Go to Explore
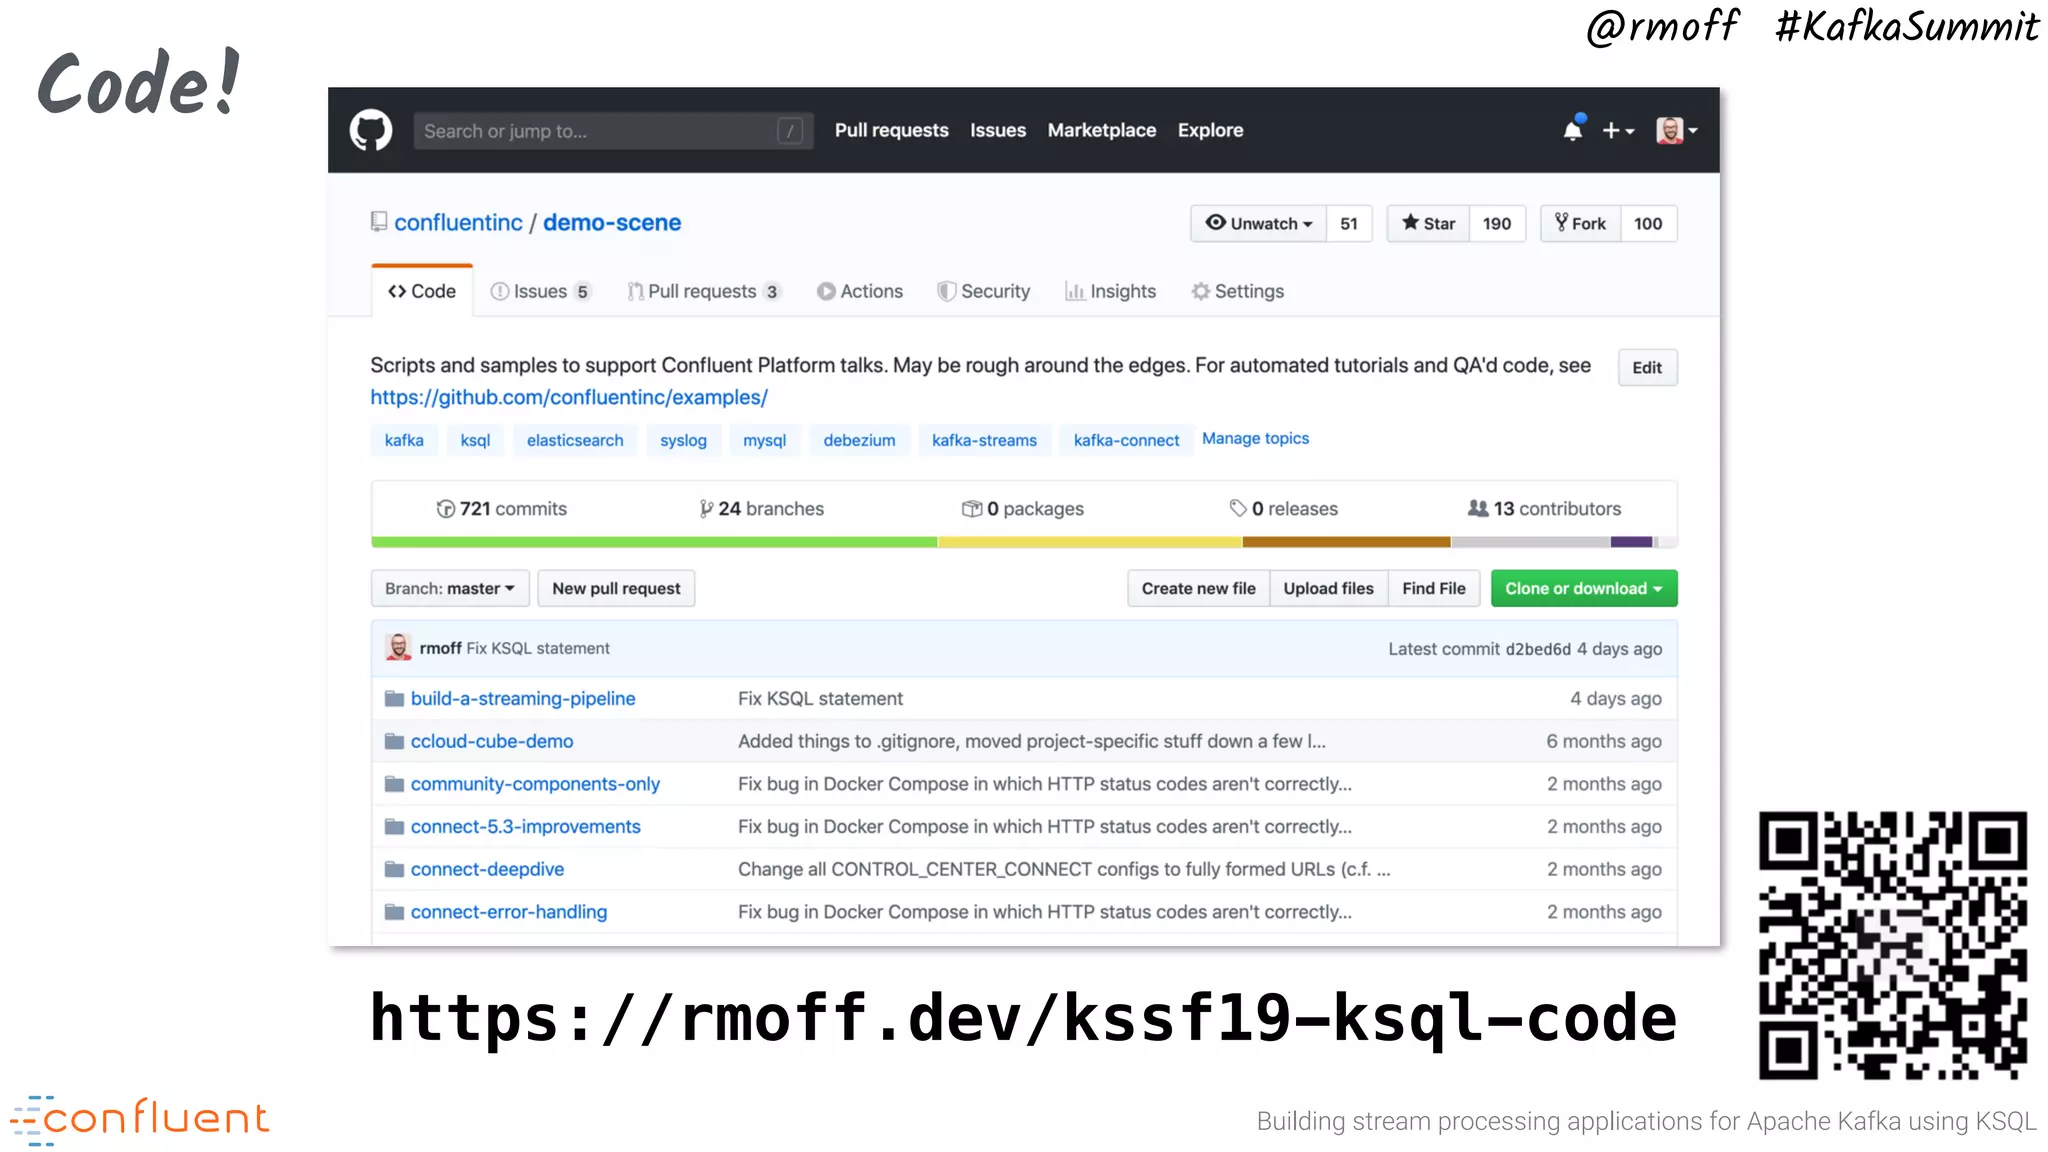This screenshot has width=2048, height=1152. pos(1210,131)
